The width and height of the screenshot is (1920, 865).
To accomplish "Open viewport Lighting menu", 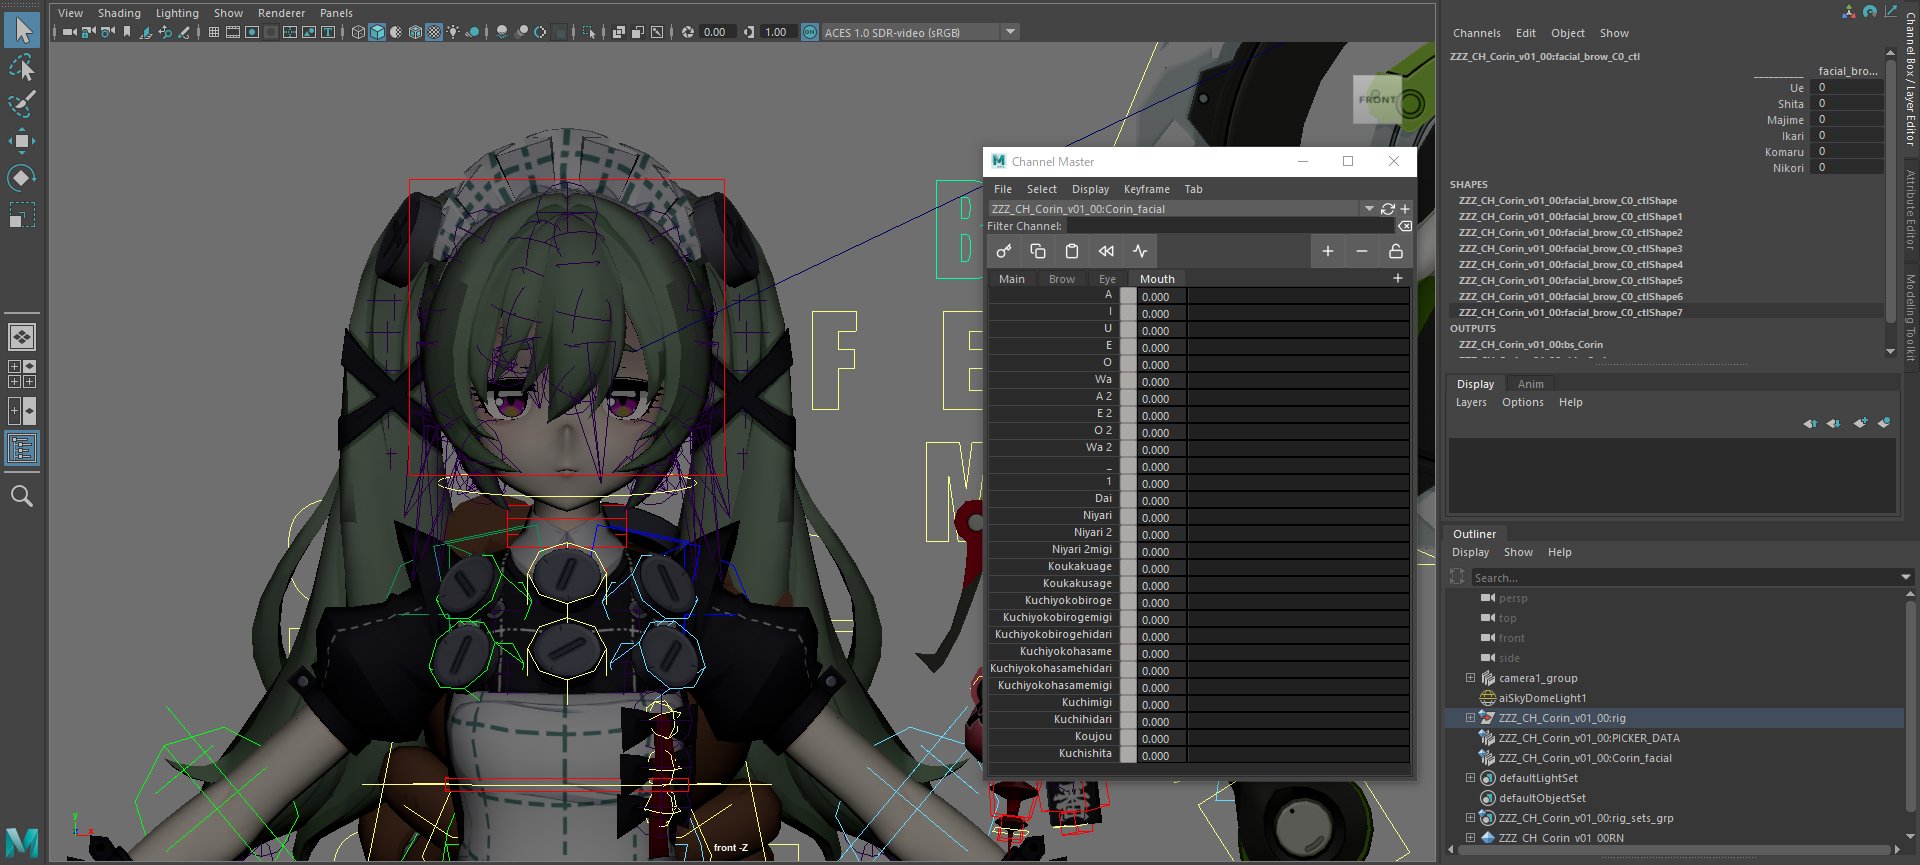I will 177,13.
